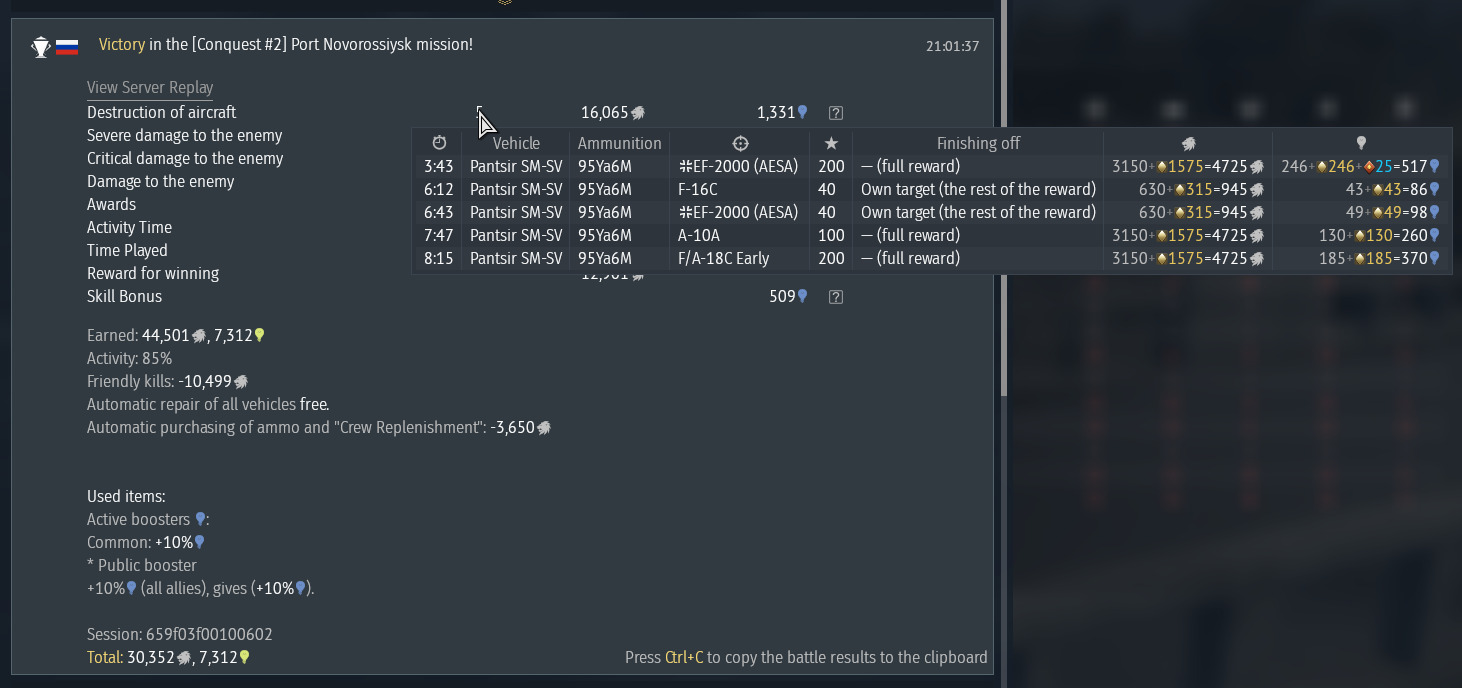The width and height of the screenshot is (1462, 688).
Task: Open help icon beside Skill Bonus
Action: (x=836, y=297)
